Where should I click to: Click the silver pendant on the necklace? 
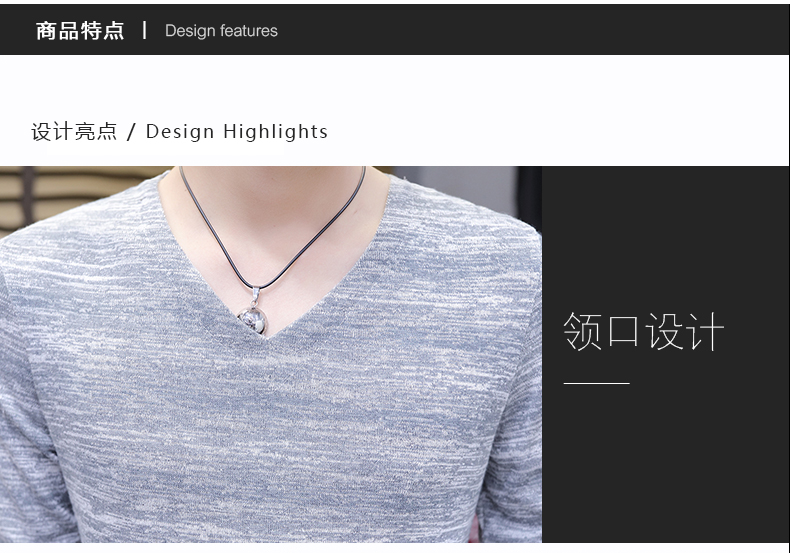pyautogui.click(x=248, y=324)
